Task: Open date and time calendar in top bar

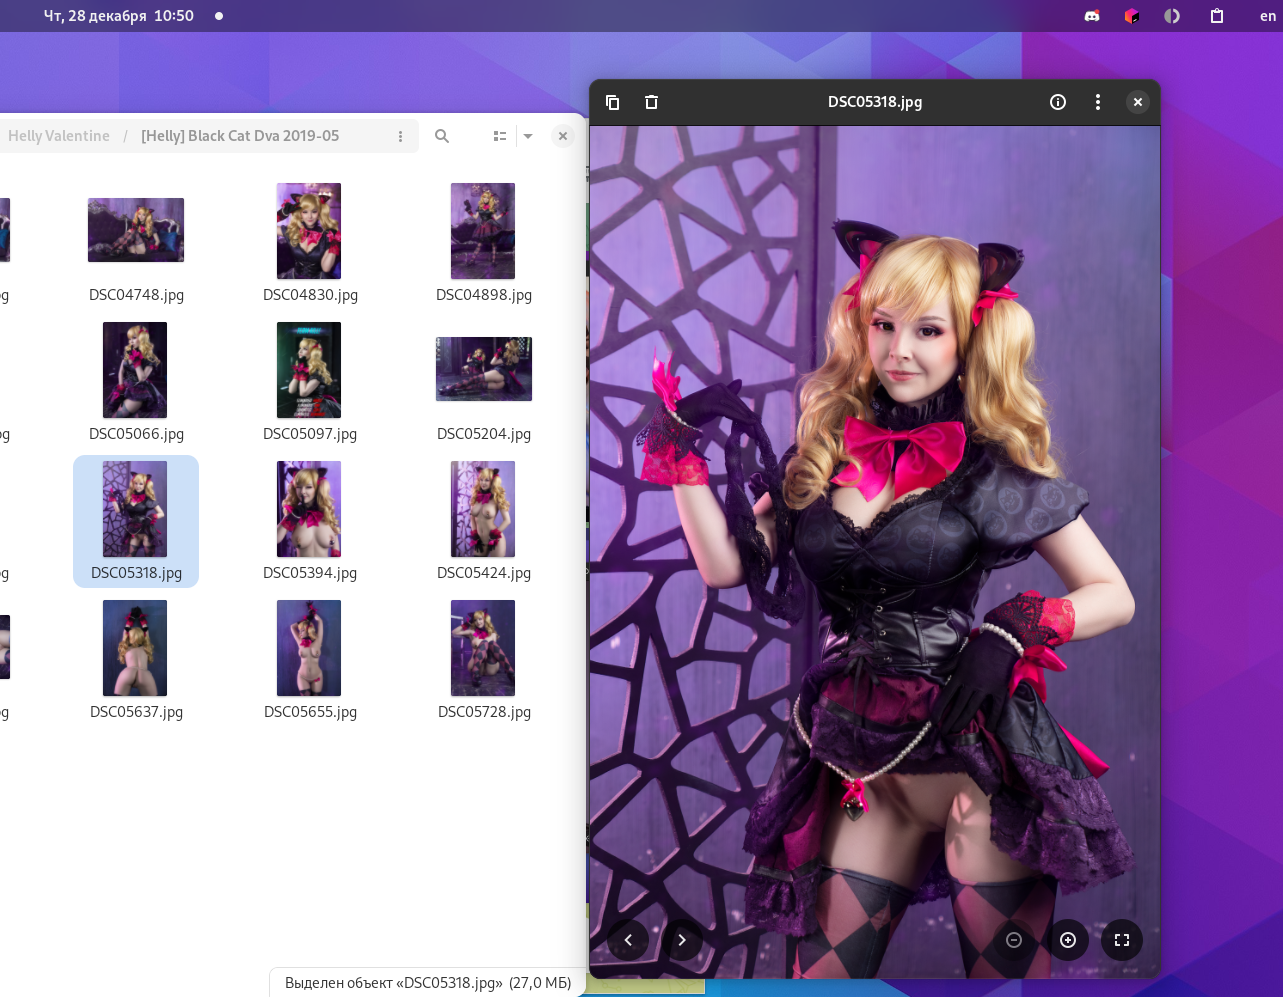Action: 119,16
